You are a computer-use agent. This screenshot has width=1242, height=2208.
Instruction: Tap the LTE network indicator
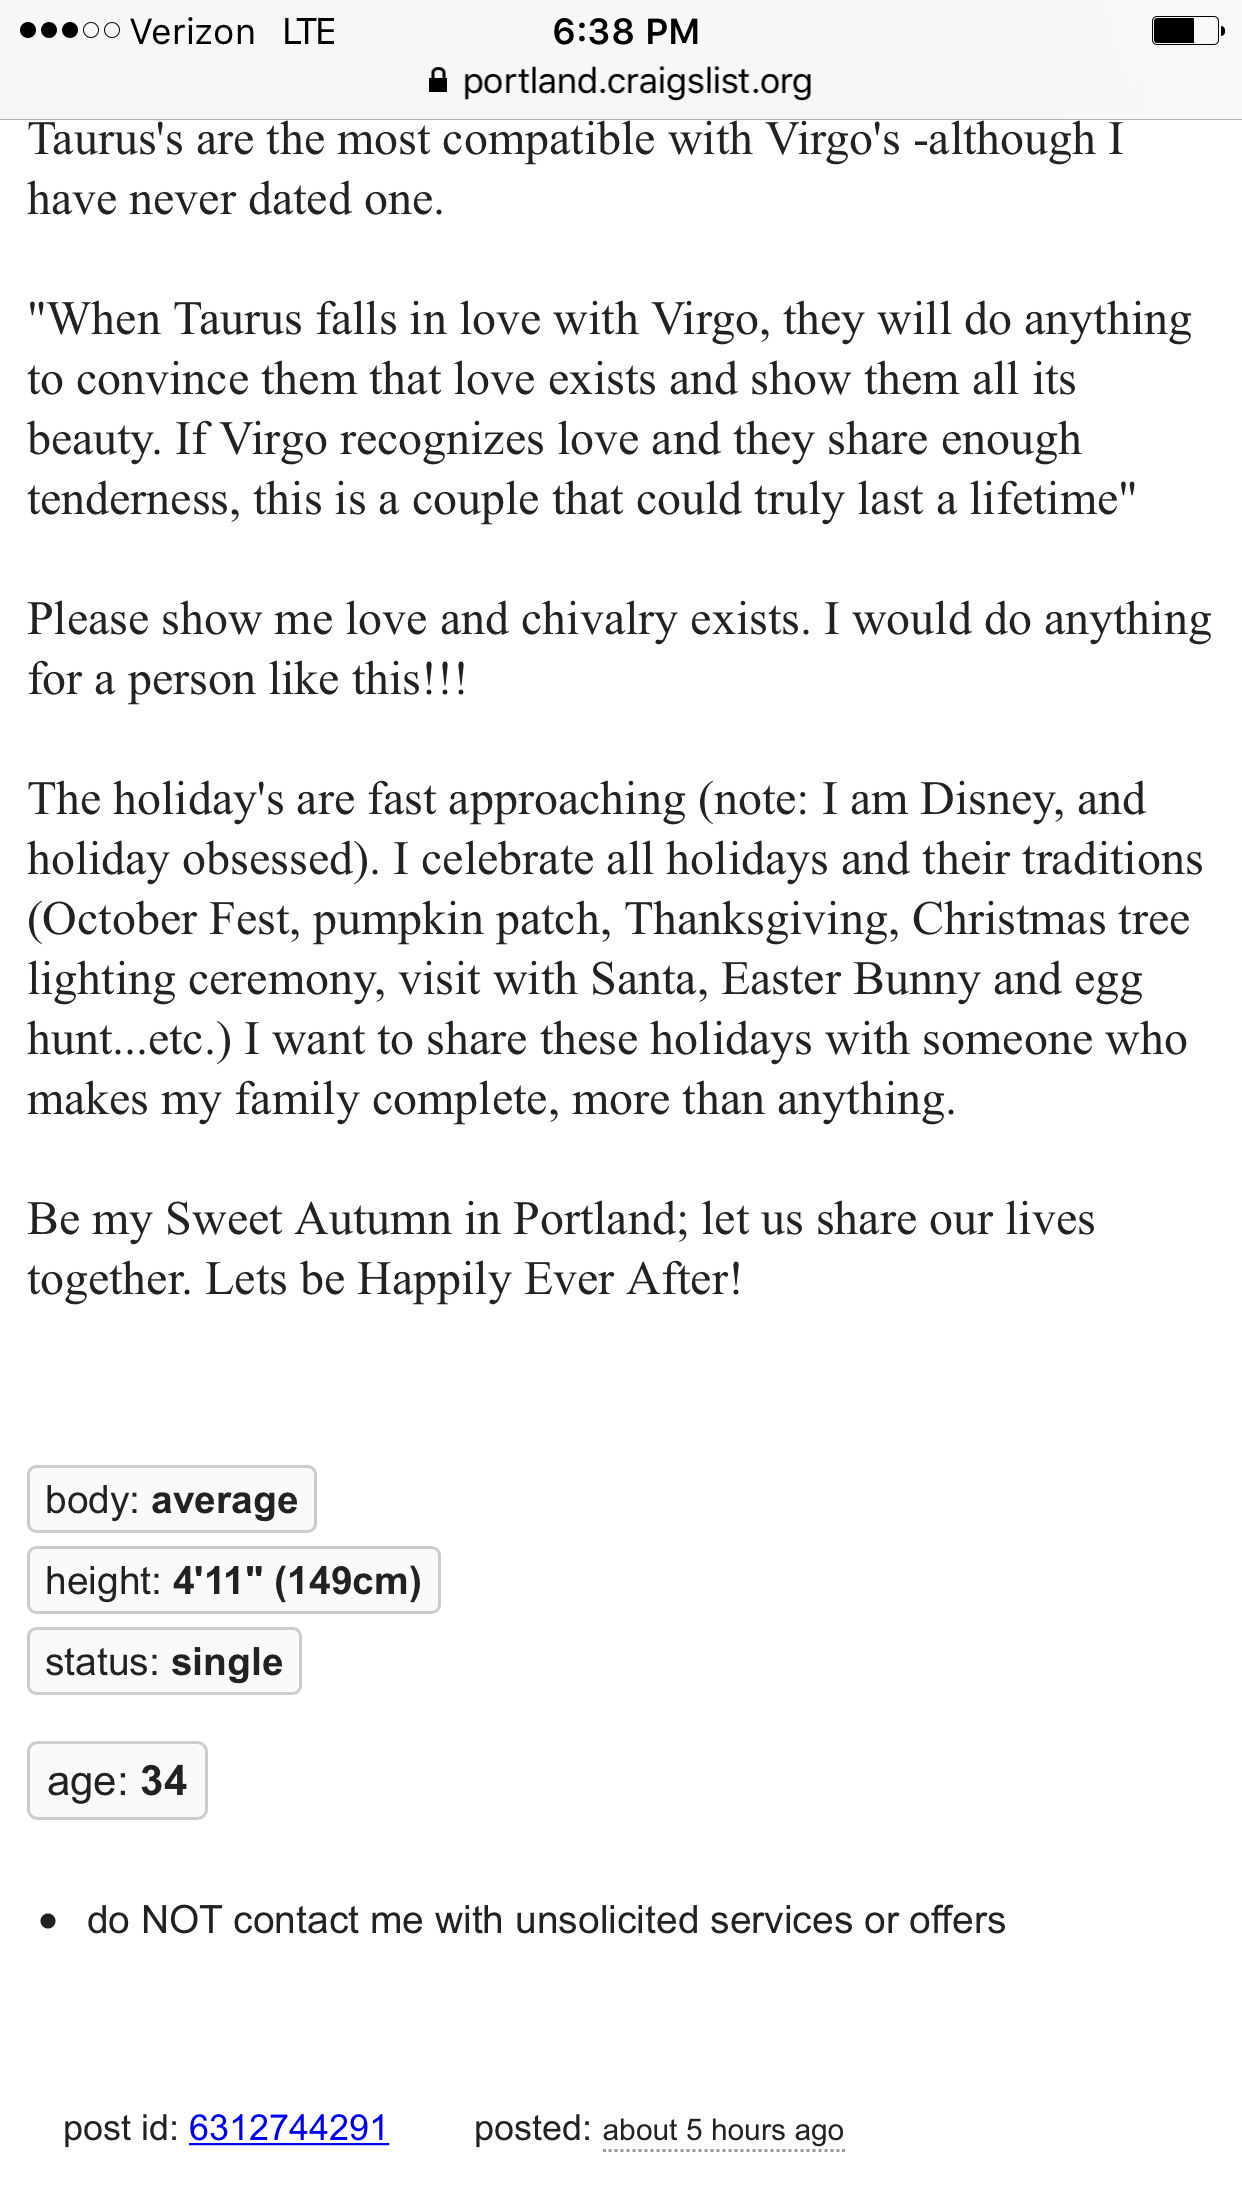[x=308, y=32]
